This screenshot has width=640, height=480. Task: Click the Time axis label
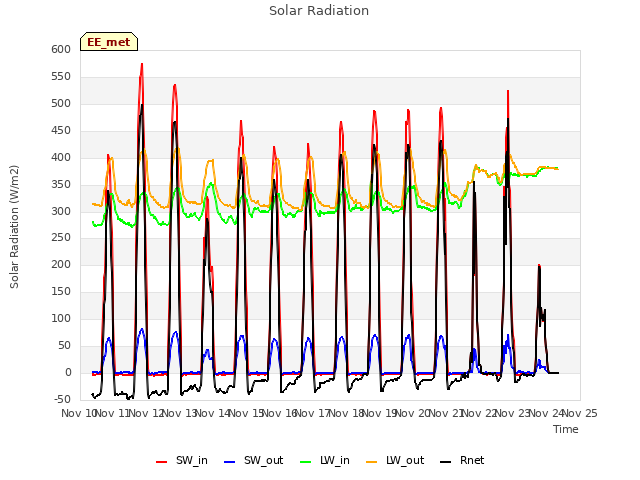(x=566, y=429)
